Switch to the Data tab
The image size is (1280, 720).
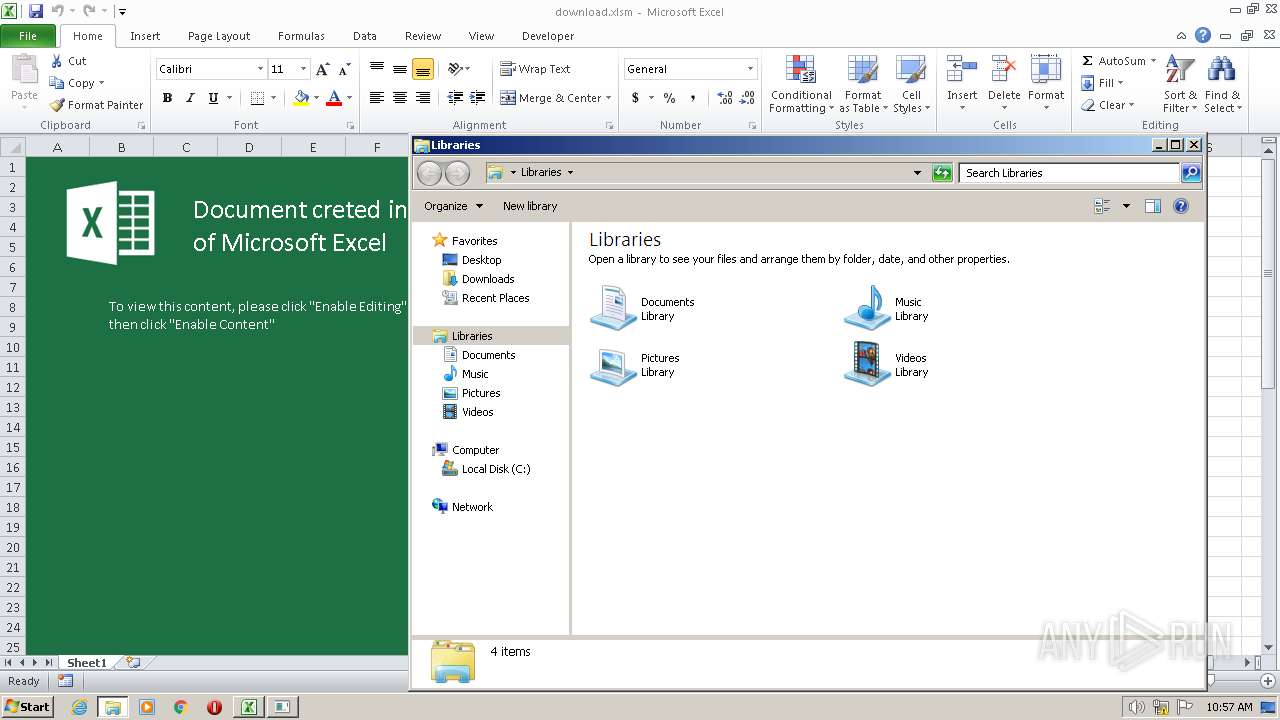[x=365, y=36]
